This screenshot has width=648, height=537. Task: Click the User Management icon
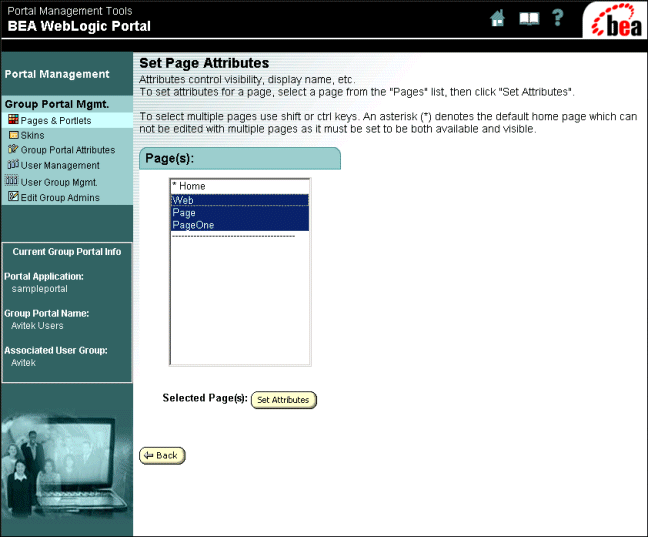[13, 164]
